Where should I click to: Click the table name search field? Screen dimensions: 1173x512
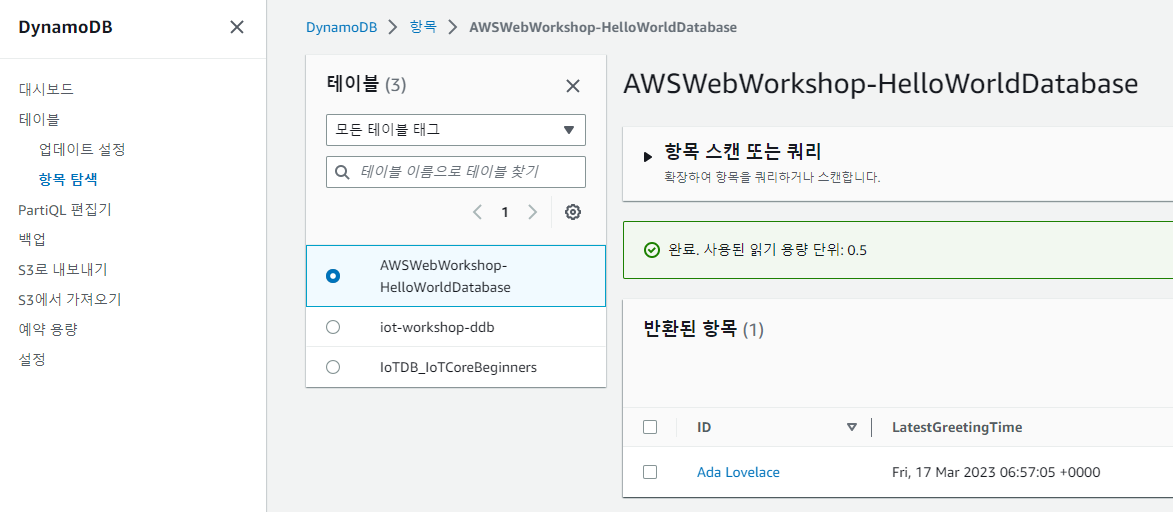(456, 172)
